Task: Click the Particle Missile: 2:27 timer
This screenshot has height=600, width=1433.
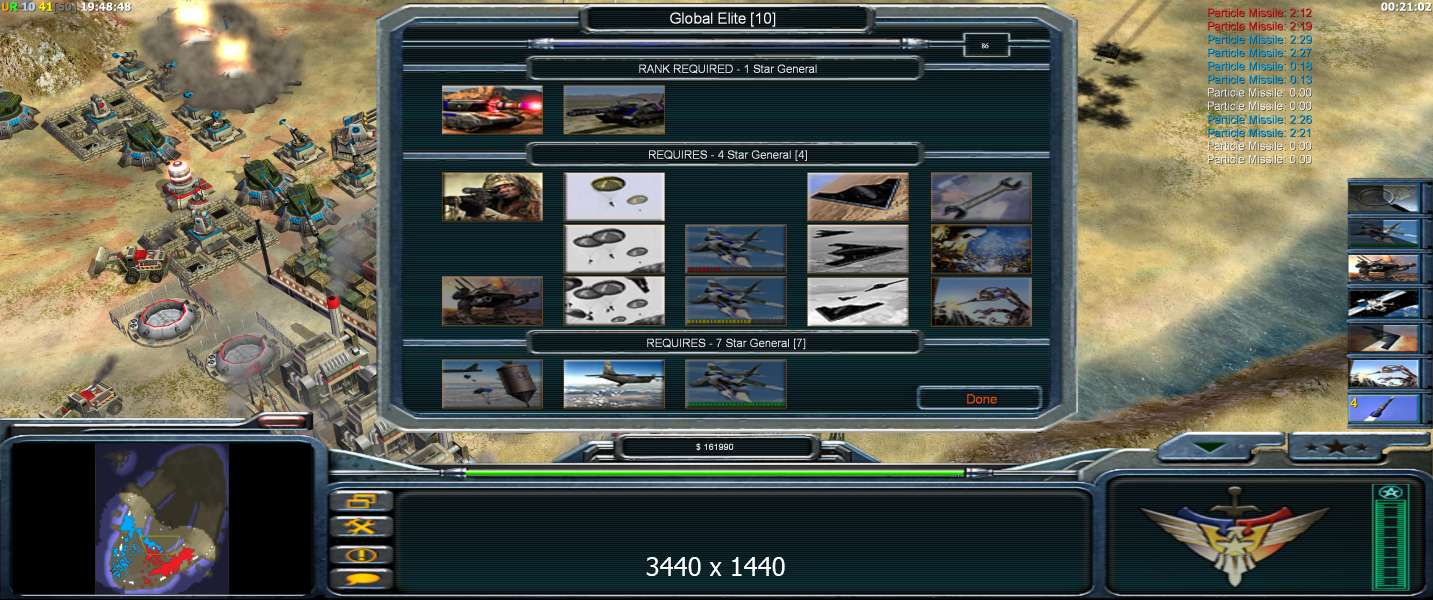Action: tap(1259, 53)
